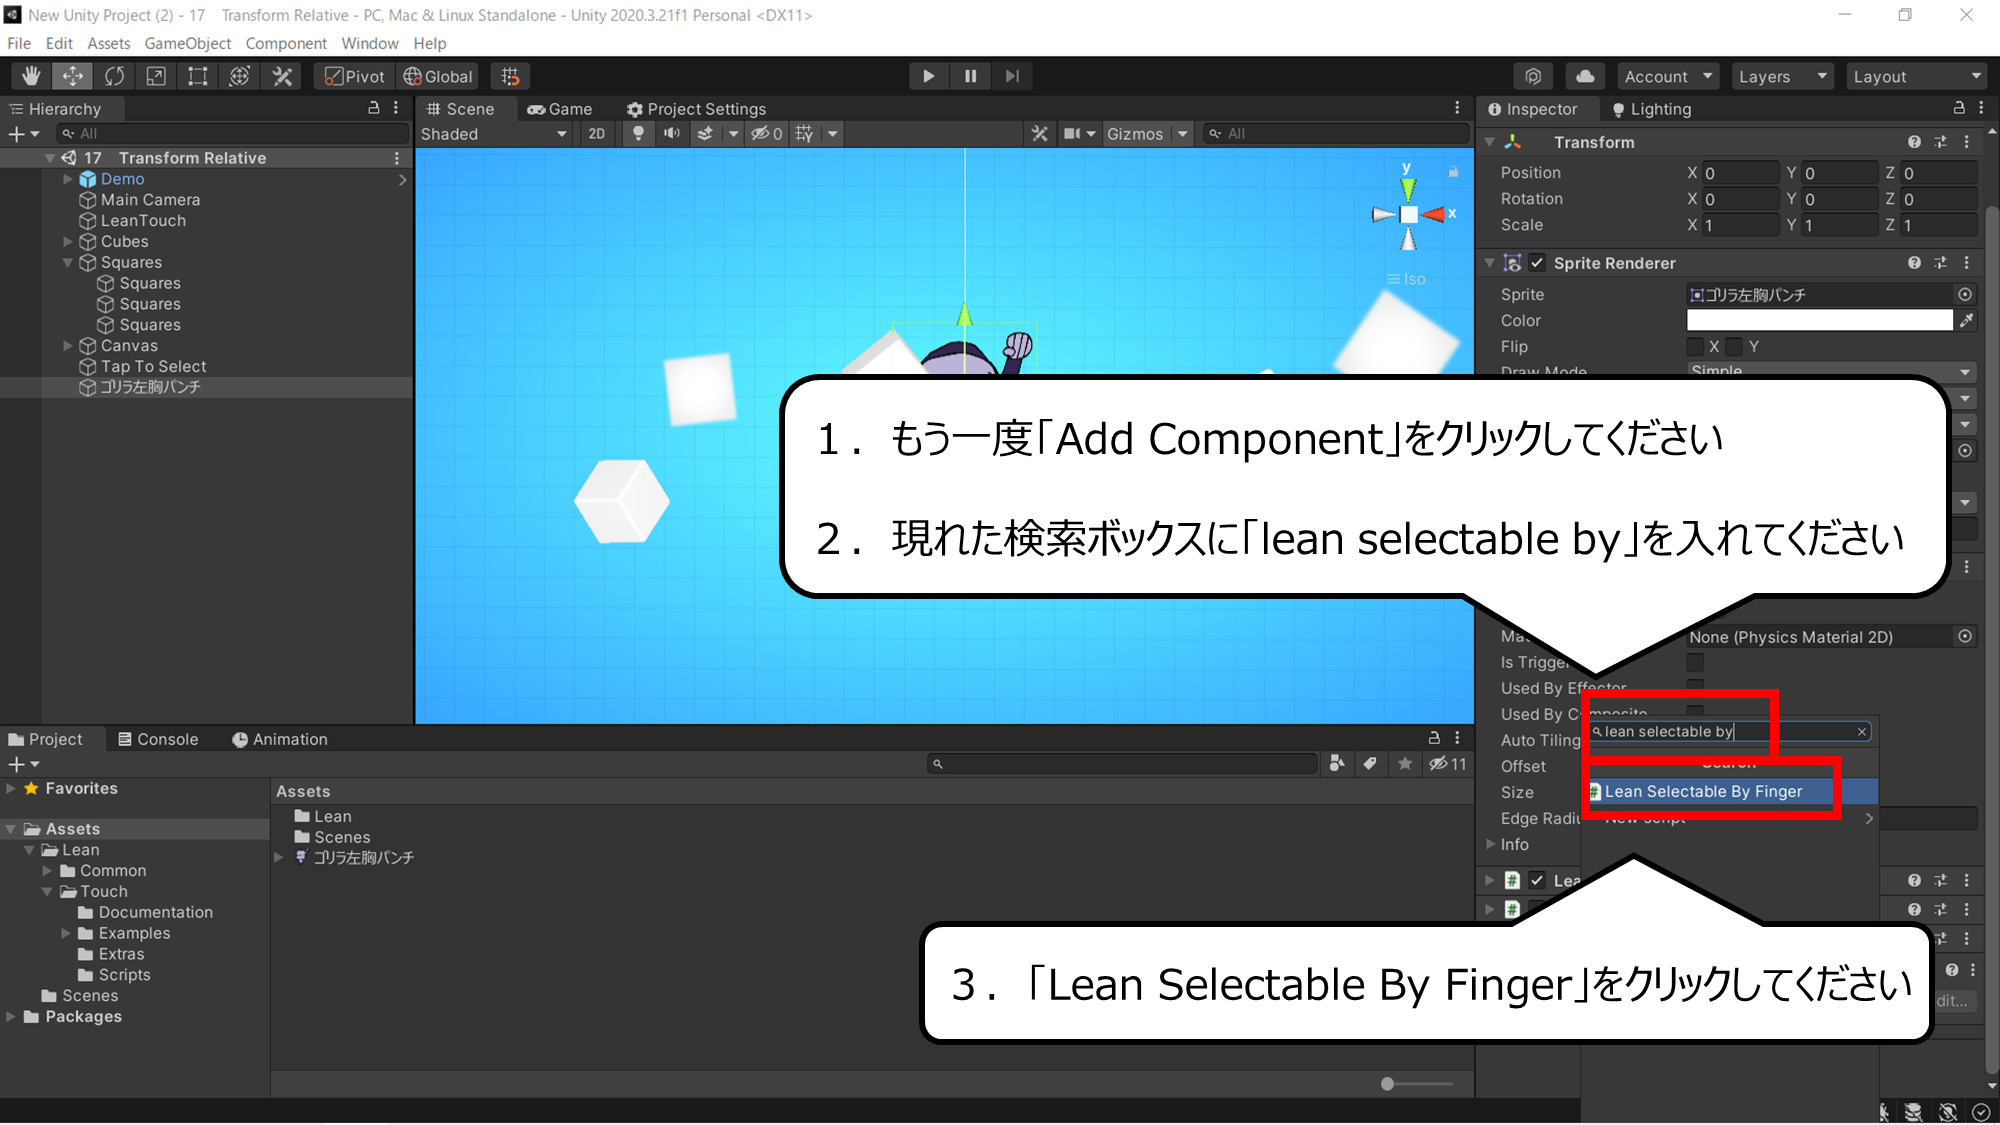Viewport: 2000px width, 1125px height.
Task: Toggle Is Trigger checkbox
Action: coord(1695,662)
